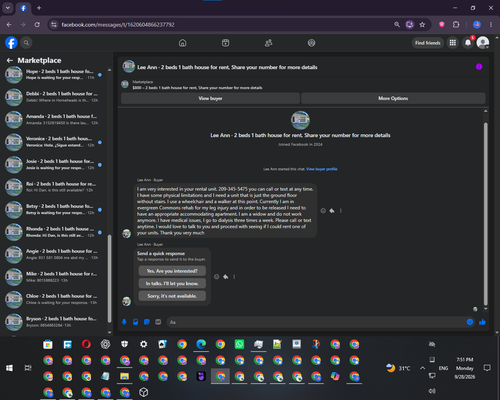Viewport: 500px width, 400px height.
Task: Reply to the quick response card
Action: pyautogui.click(x=226, y=277)
